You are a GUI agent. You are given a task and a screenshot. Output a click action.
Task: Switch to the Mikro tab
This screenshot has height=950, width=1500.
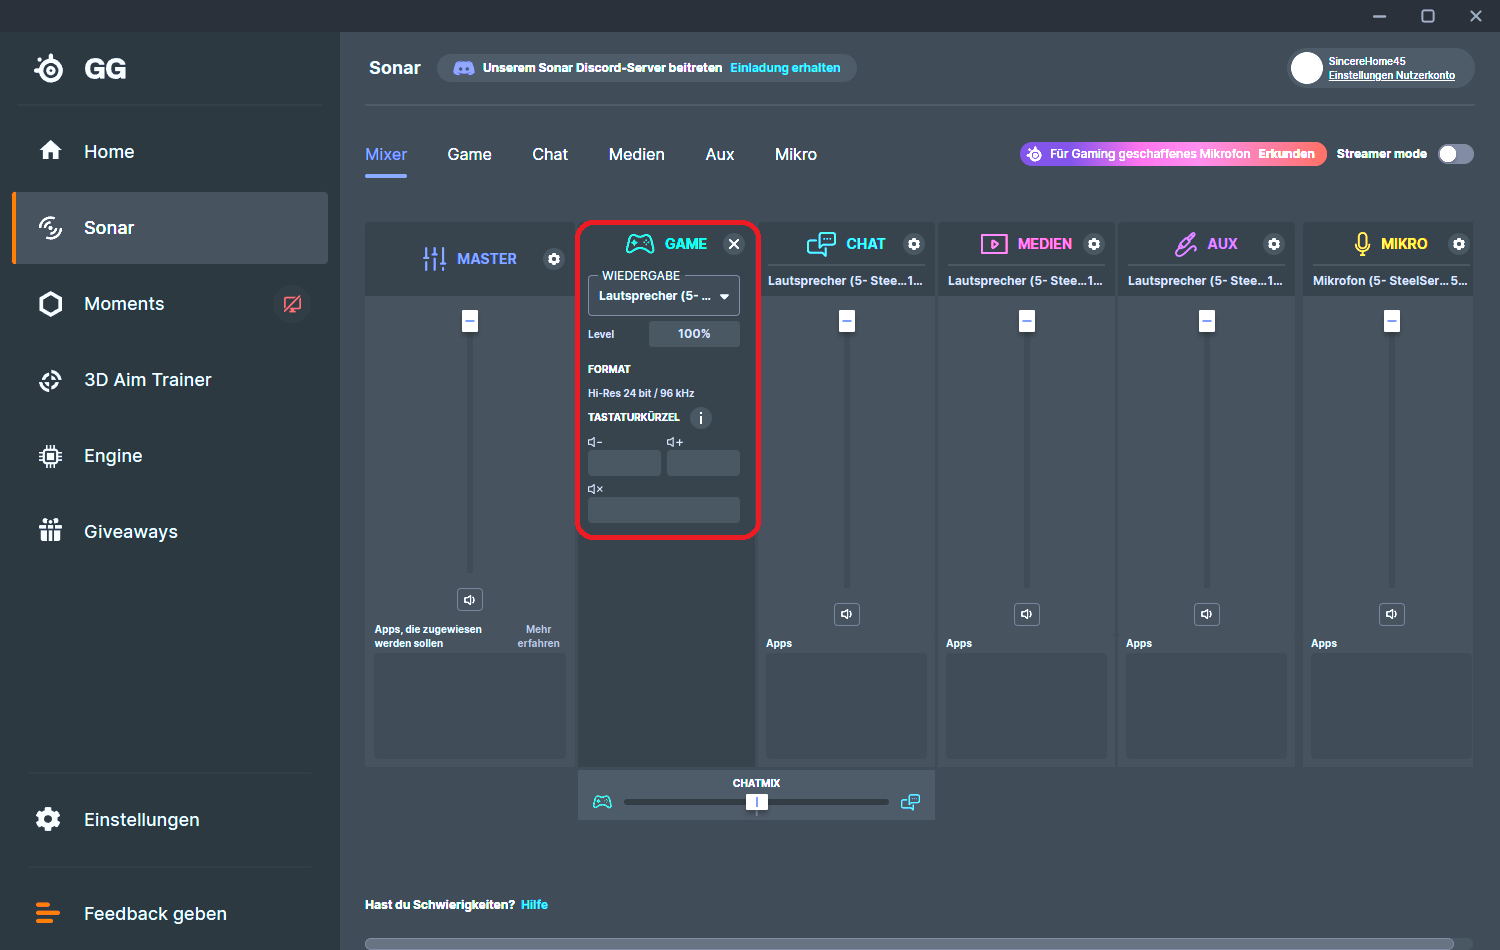click(796, 154)
